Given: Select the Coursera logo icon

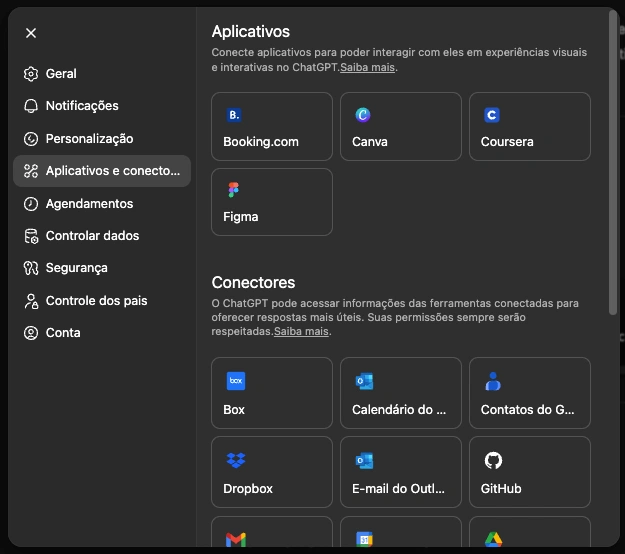Looking at the screenshot, I should [492, 115].
